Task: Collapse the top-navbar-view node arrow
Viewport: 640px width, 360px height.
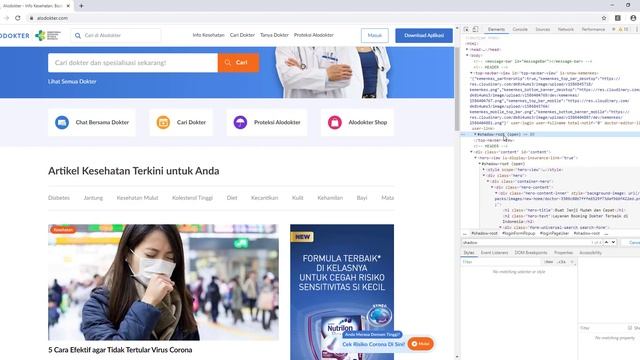Action: tap(471, 73)
